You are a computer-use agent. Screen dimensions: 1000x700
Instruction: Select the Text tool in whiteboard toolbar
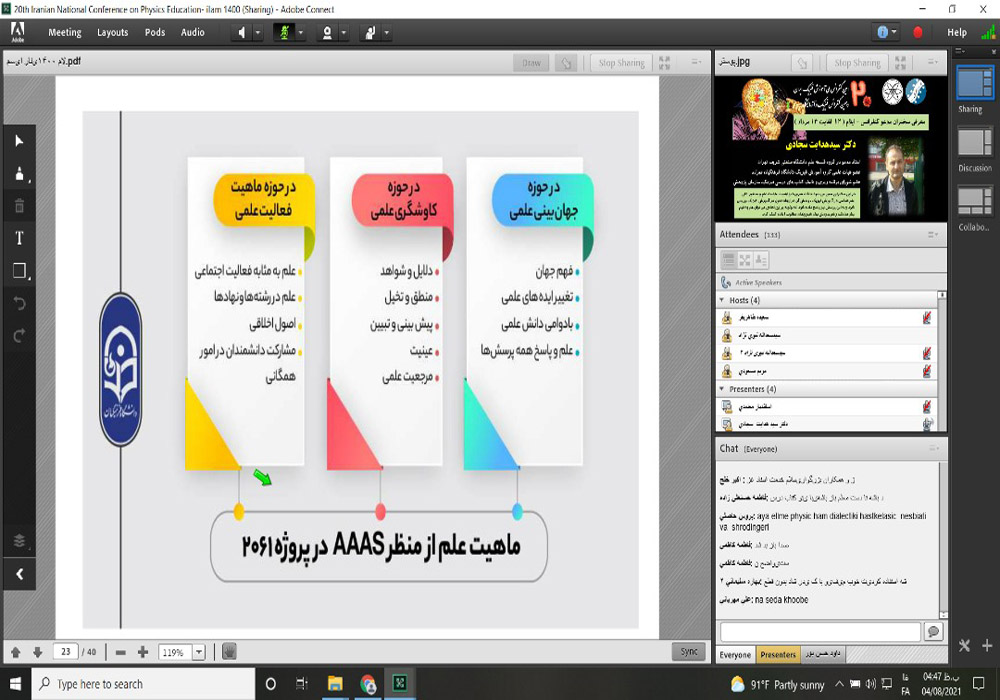(x=18, y=238)
